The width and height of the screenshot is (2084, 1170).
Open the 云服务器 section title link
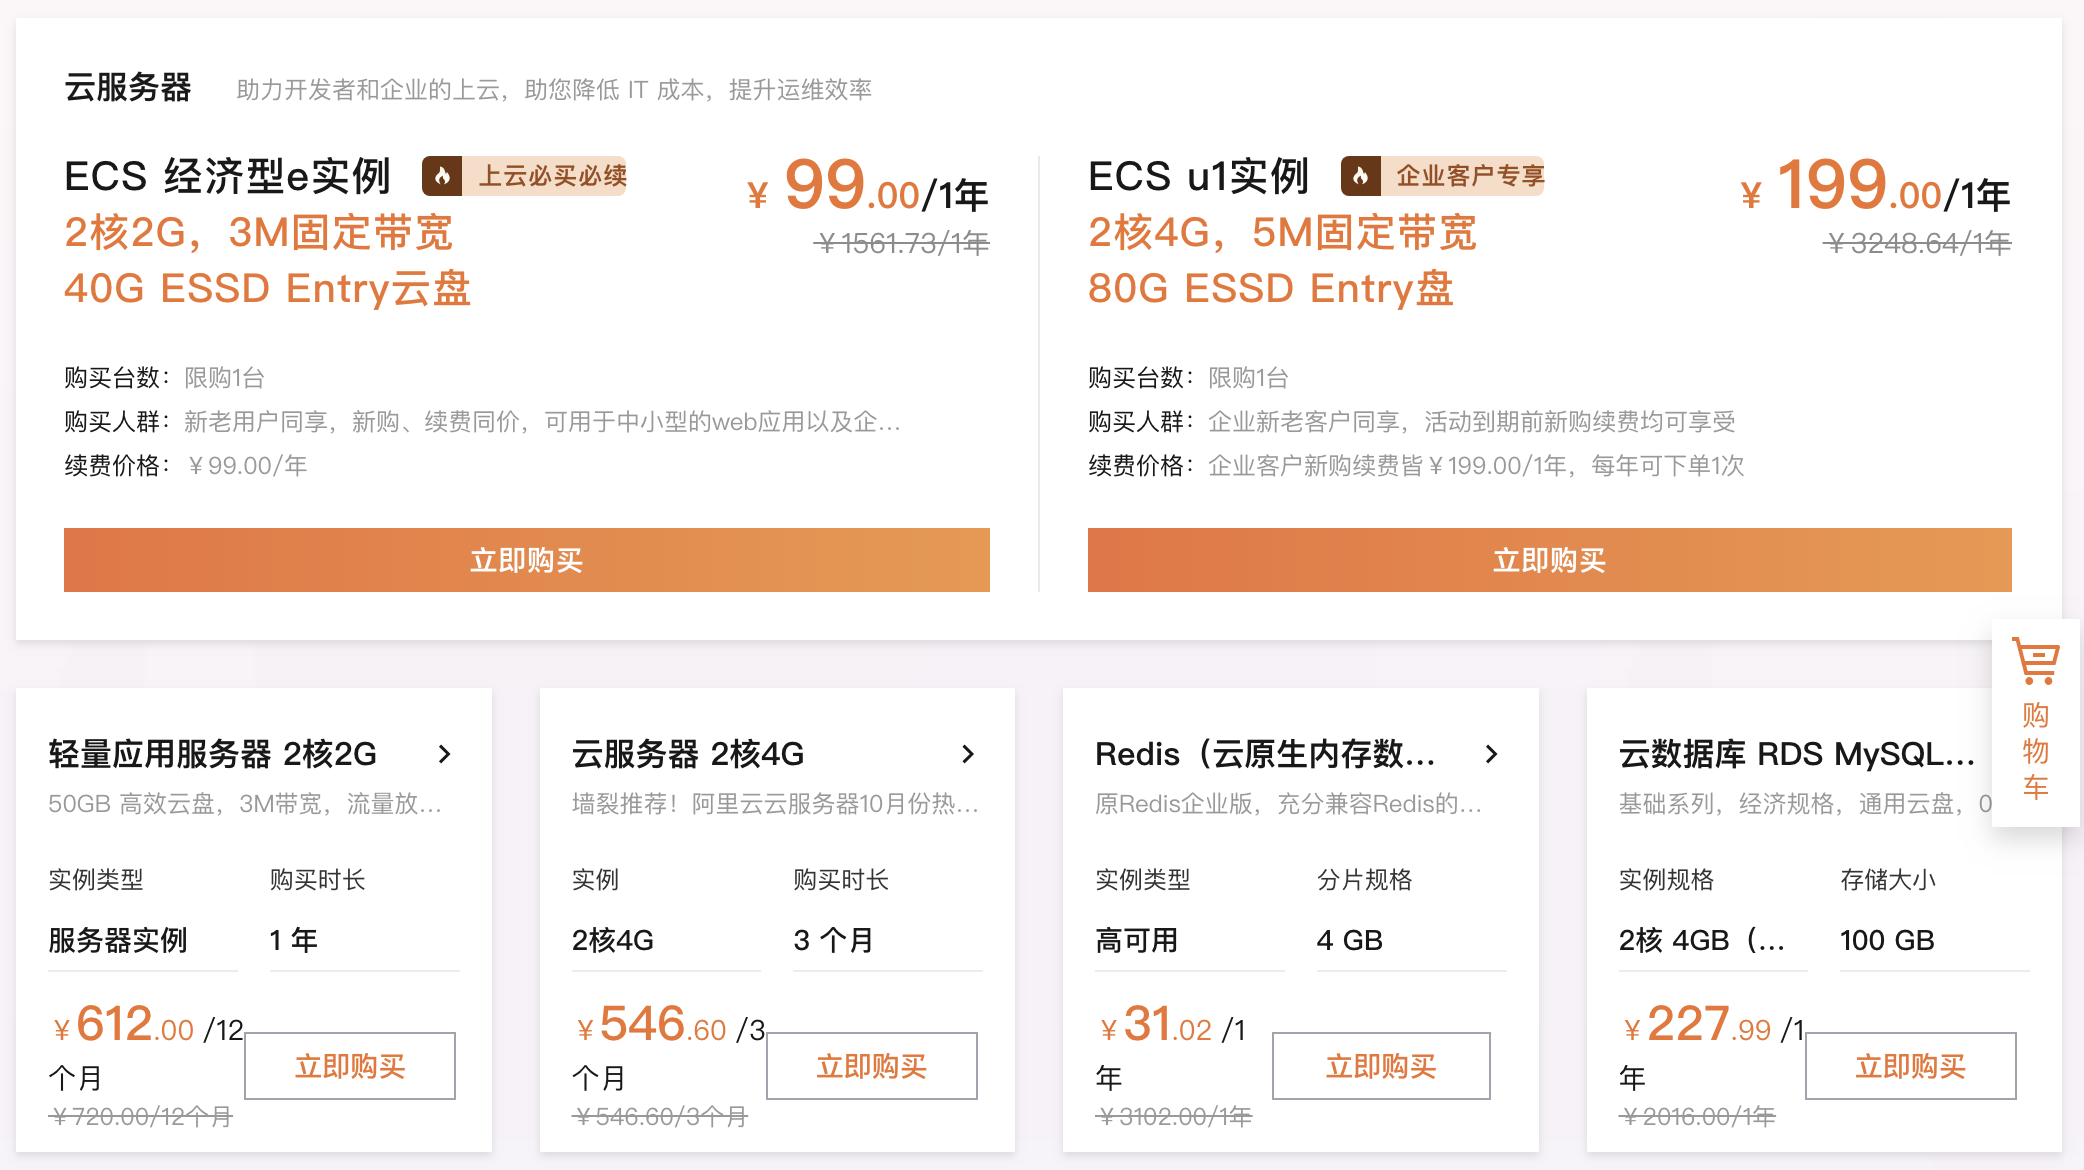point(128,88)
